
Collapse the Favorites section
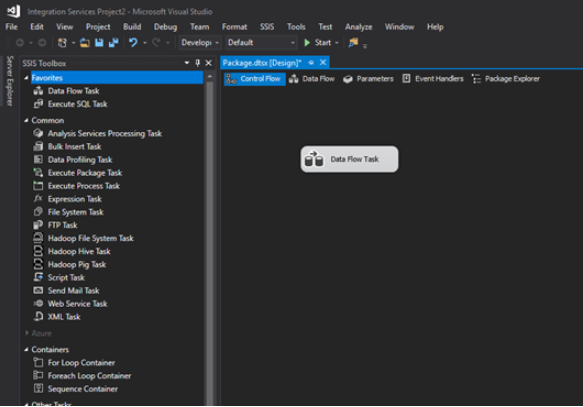tap(26, 78)
